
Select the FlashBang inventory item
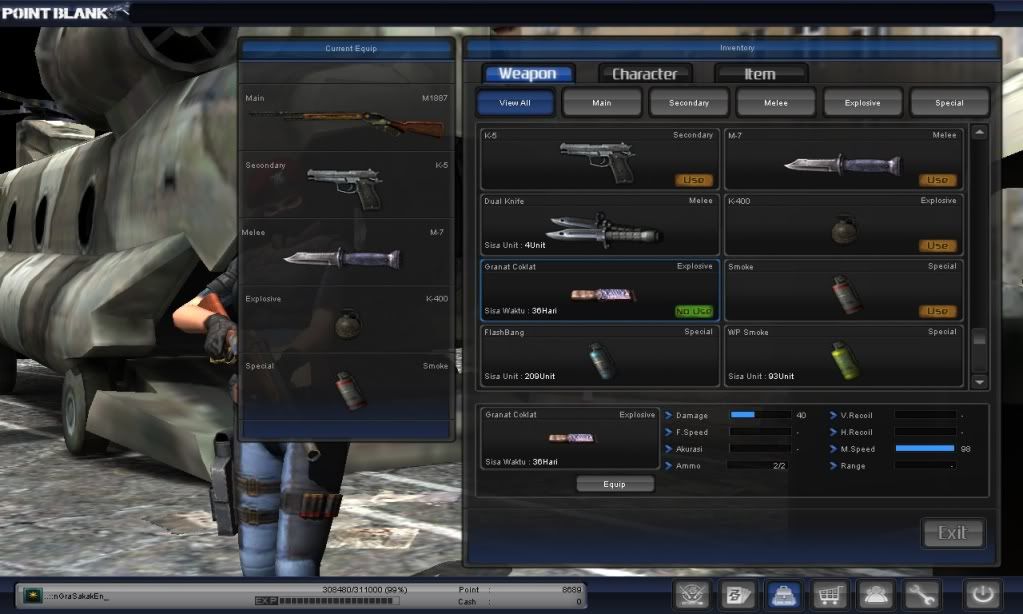(600, 356)
